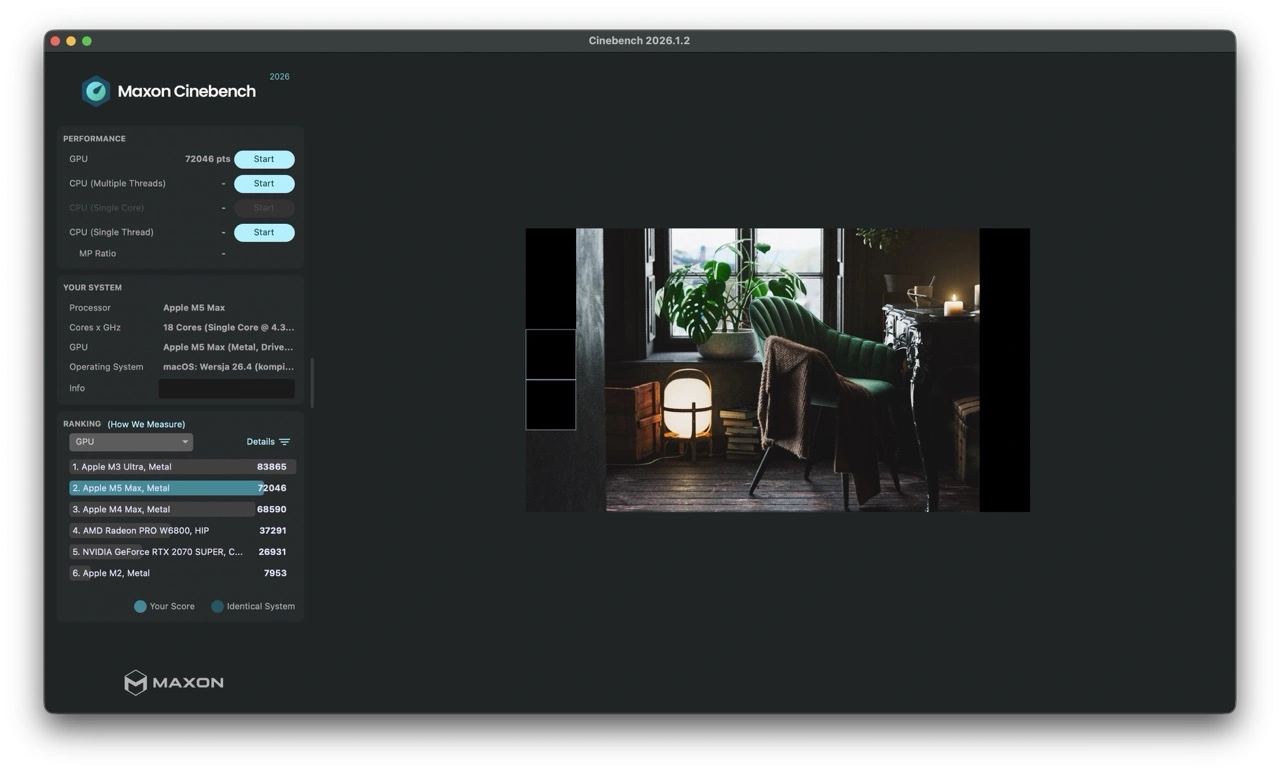
Task: Select the highlighted Apple M5 Max ranking row
Action: coord(182,488)
